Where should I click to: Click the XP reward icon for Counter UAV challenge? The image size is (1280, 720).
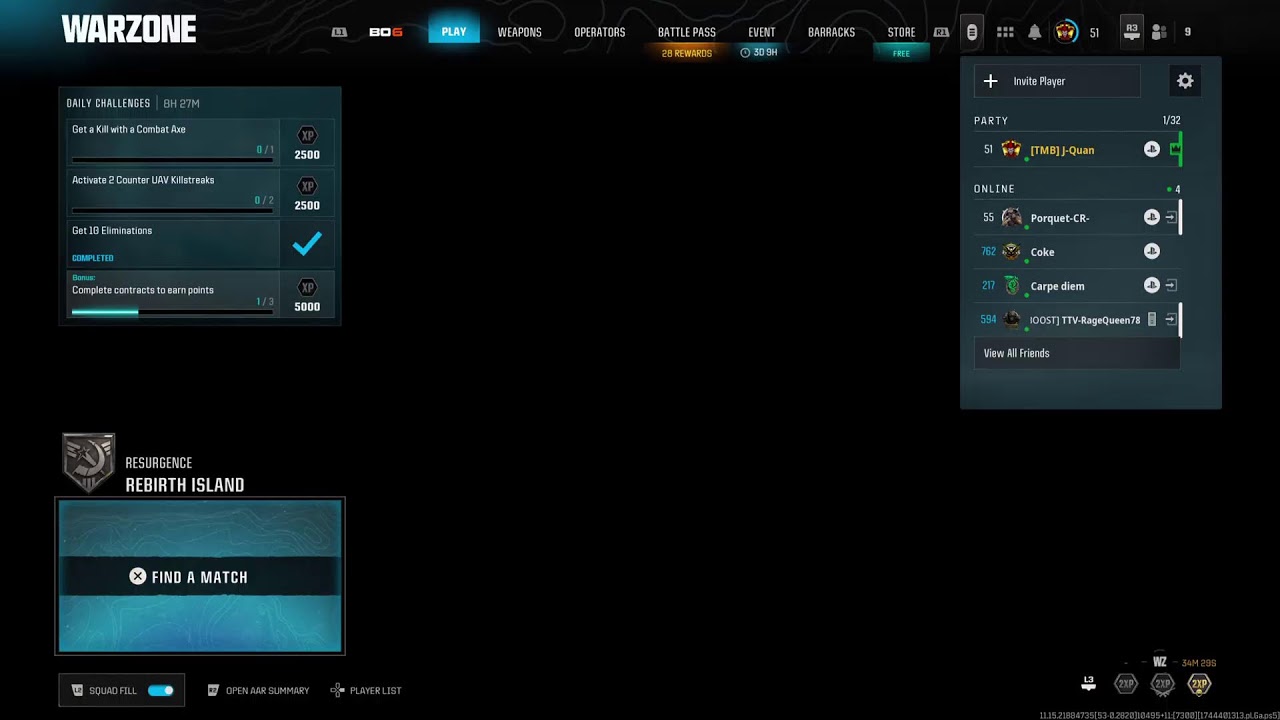coord(307,186)
